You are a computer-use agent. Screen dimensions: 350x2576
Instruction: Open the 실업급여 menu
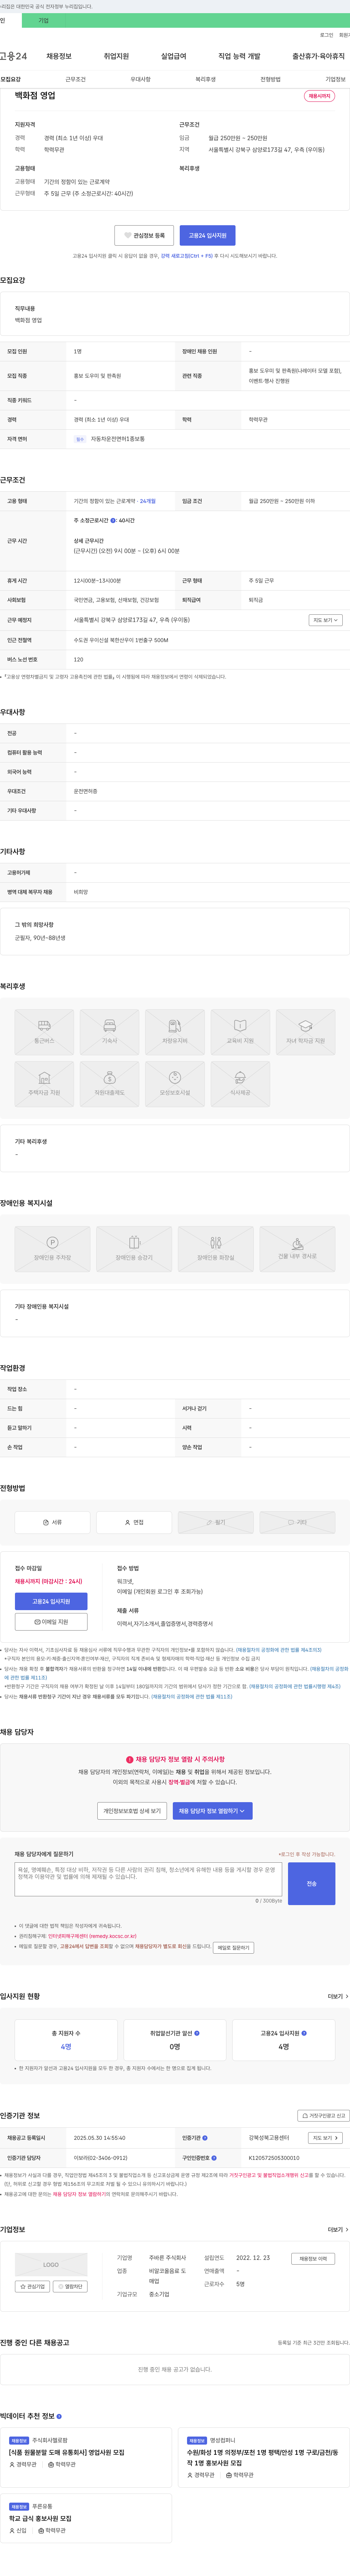point(174,56)
